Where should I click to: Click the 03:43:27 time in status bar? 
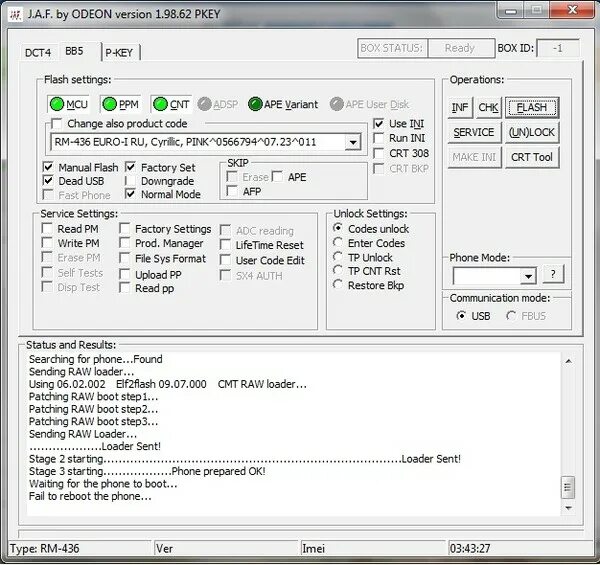pyautogui.click(x=470, y=549)
